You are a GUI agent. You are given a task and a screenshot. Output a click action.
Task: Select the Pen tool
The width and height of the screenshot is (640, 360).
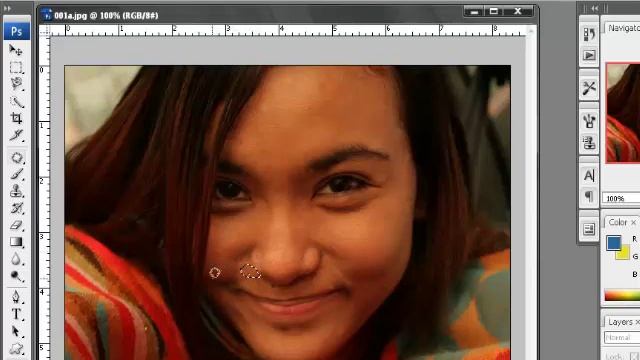16,297
